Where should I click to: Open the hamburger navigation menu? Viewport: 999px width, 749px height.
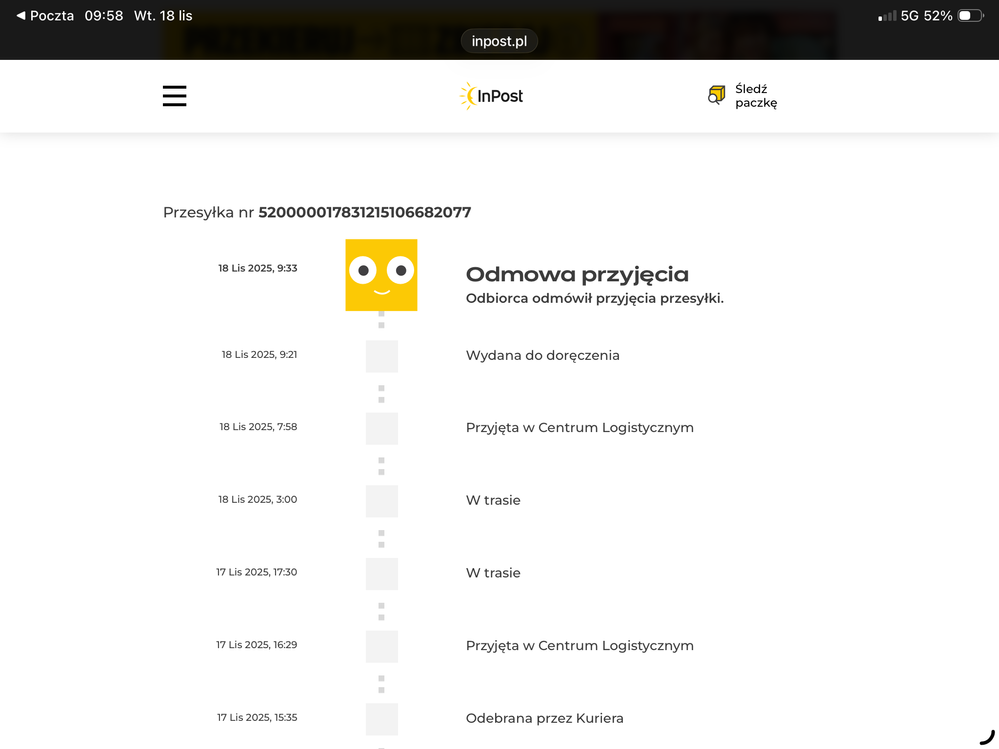tap(175, 96)
